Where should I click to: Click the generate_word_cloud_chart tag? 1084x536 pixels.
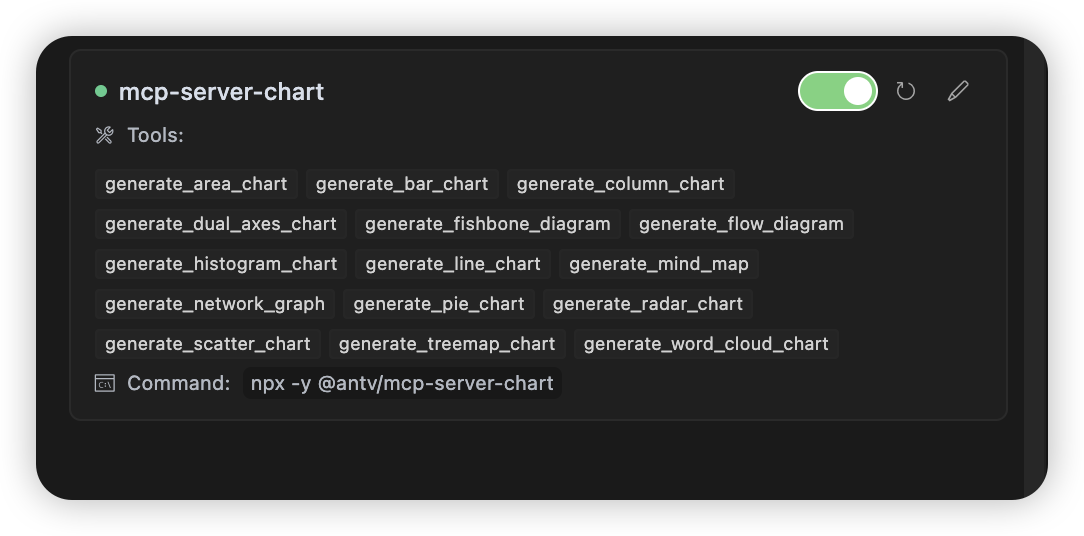point(707,344)
